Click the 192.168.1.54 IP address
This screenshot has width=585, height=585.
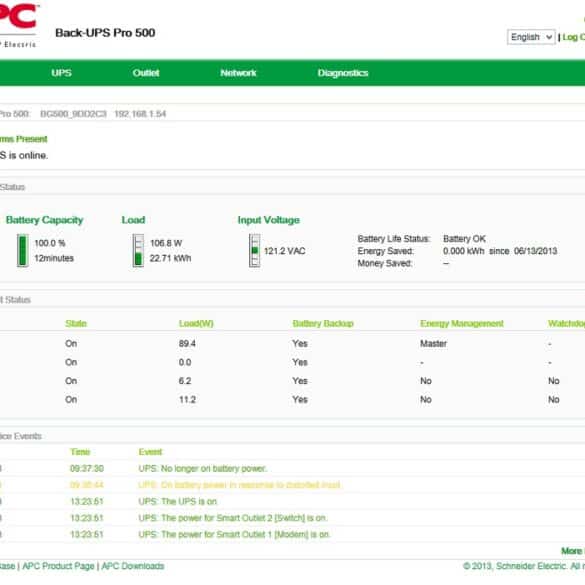[x=140, y=114]
